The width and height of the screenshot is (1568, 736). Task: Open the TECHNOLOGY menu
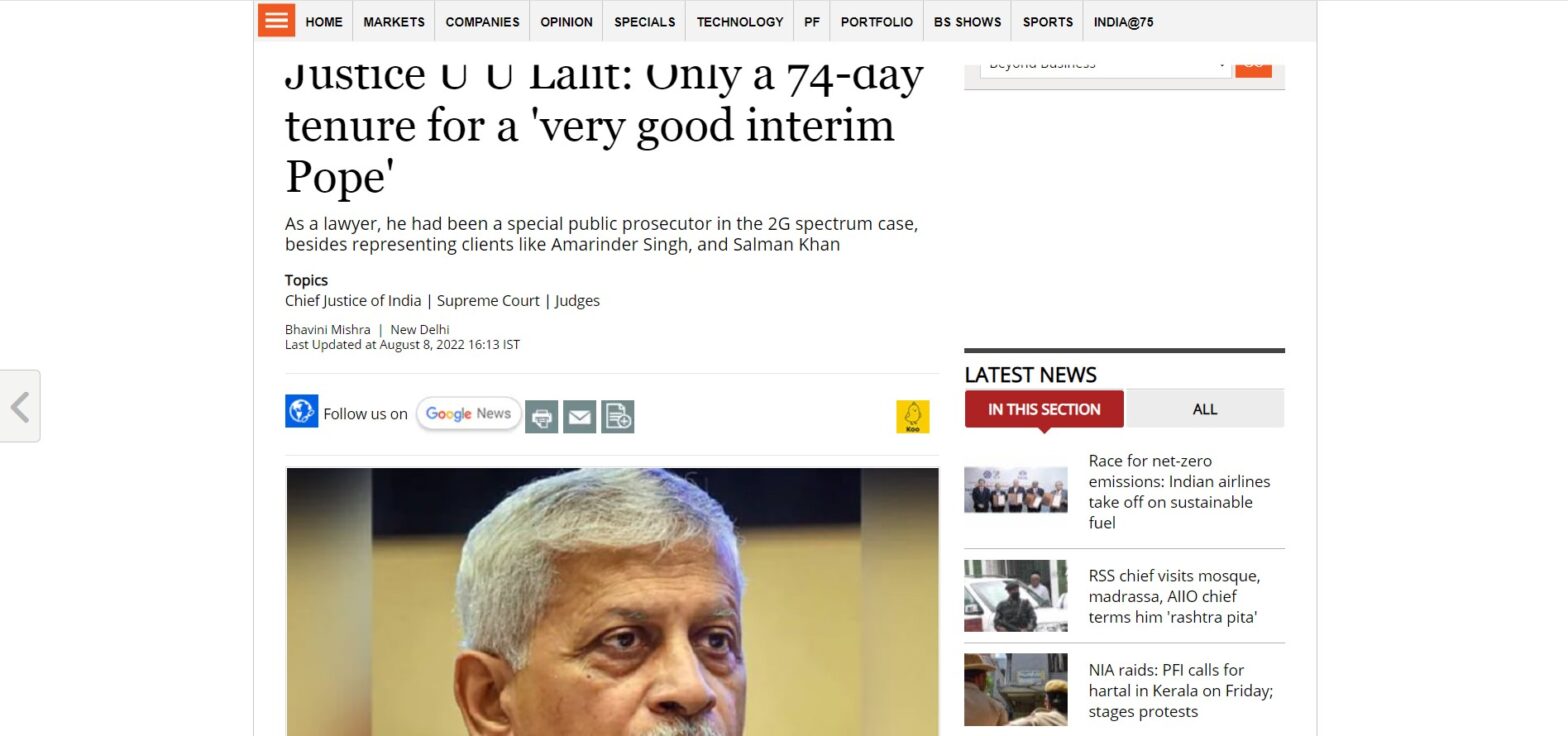739,21
